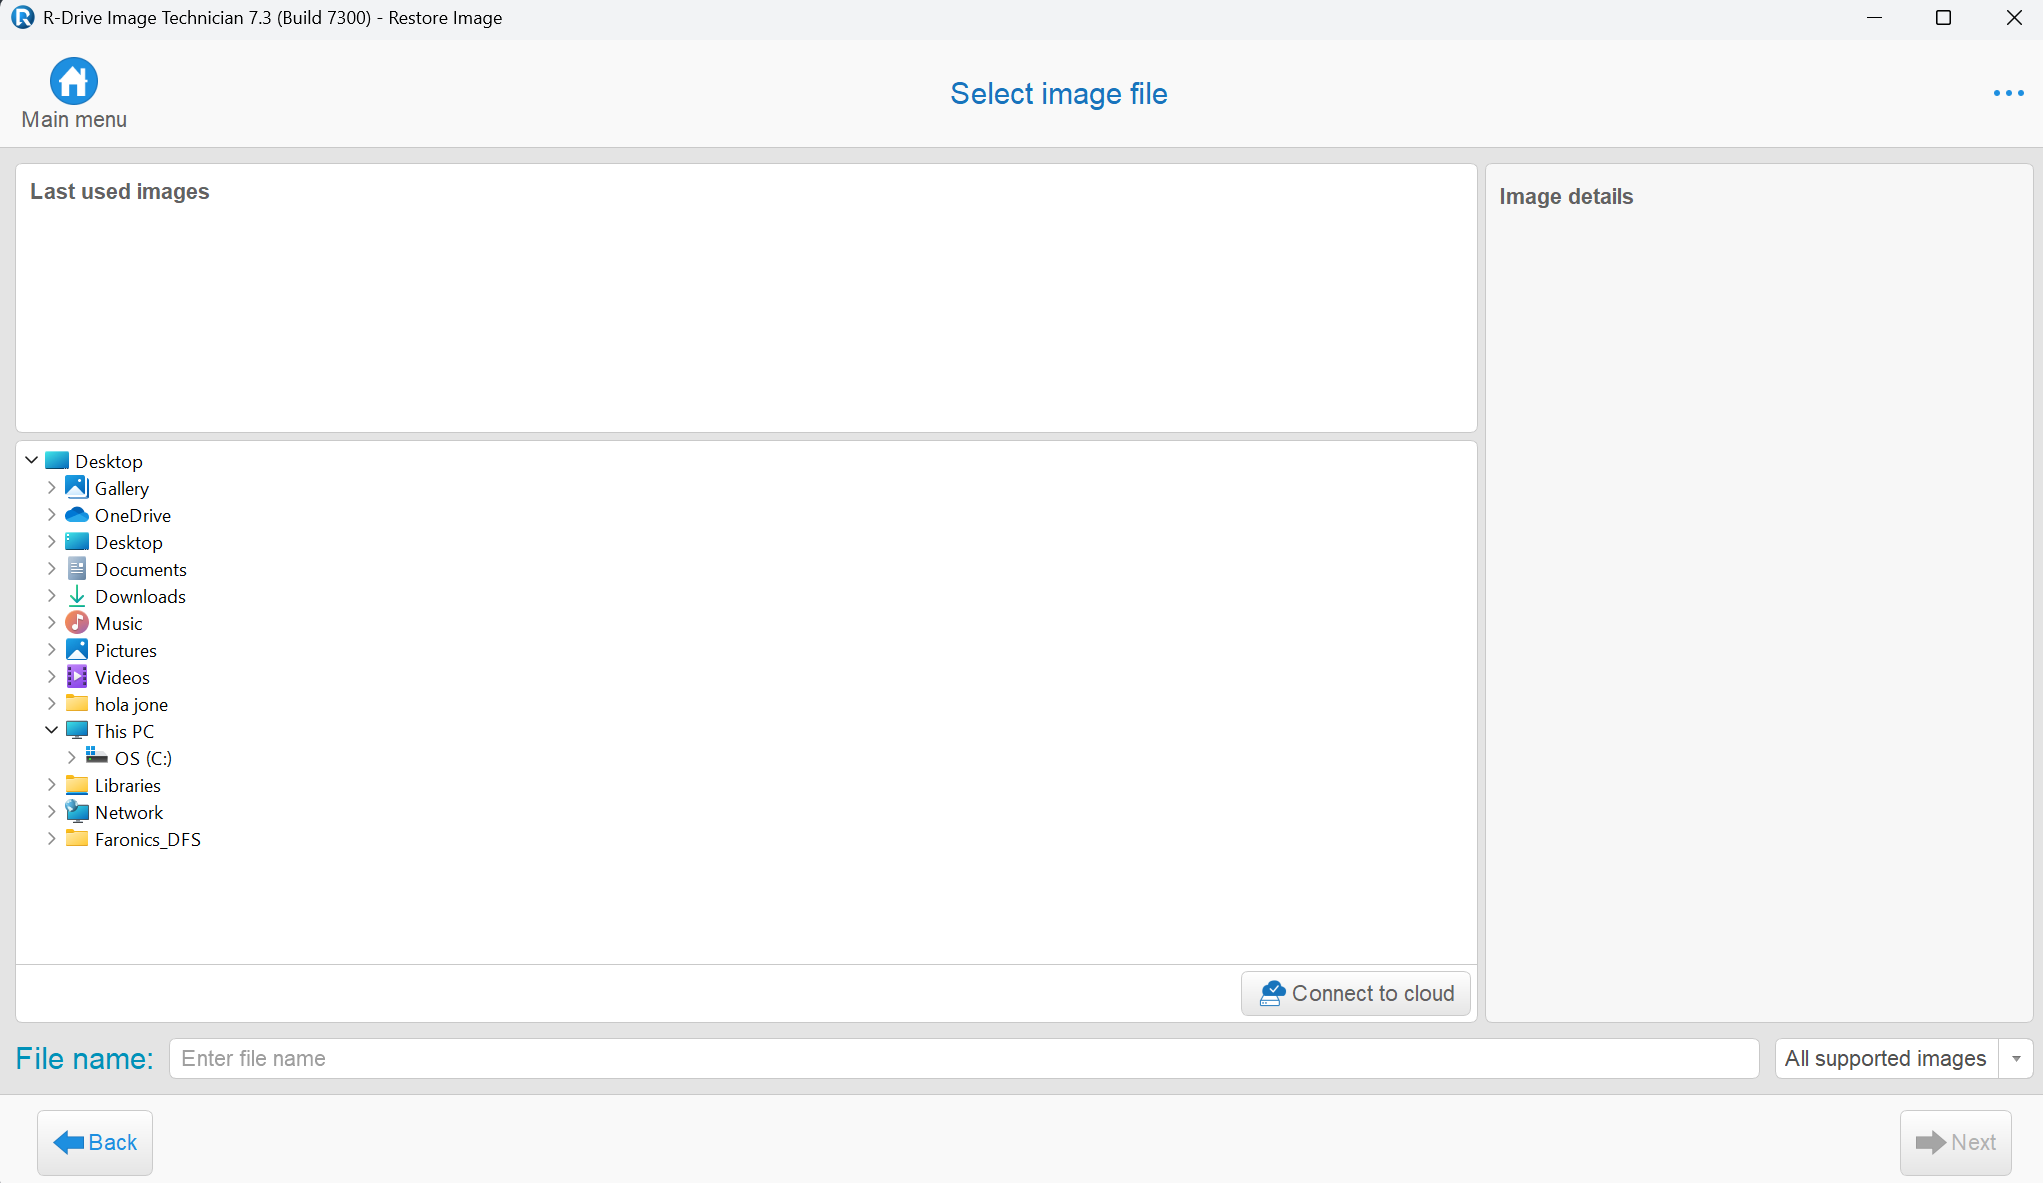Screen dimensions: 2043x1183
Task: Click in the File name input field
Action: pos(964,1058)
